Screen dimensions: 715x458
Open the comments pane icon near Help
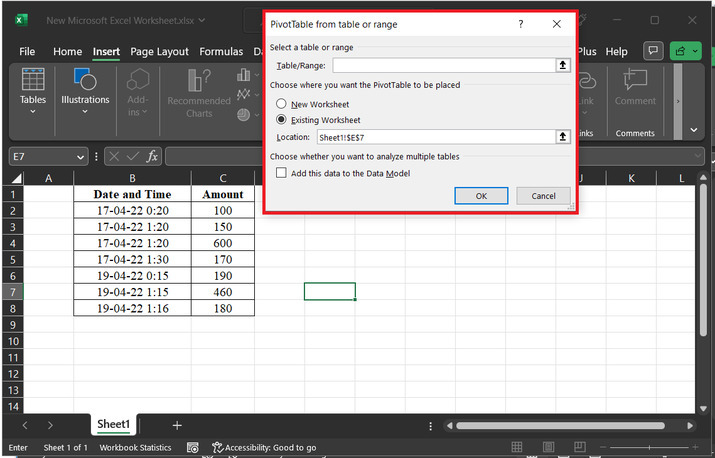click(x=654, y=51)
